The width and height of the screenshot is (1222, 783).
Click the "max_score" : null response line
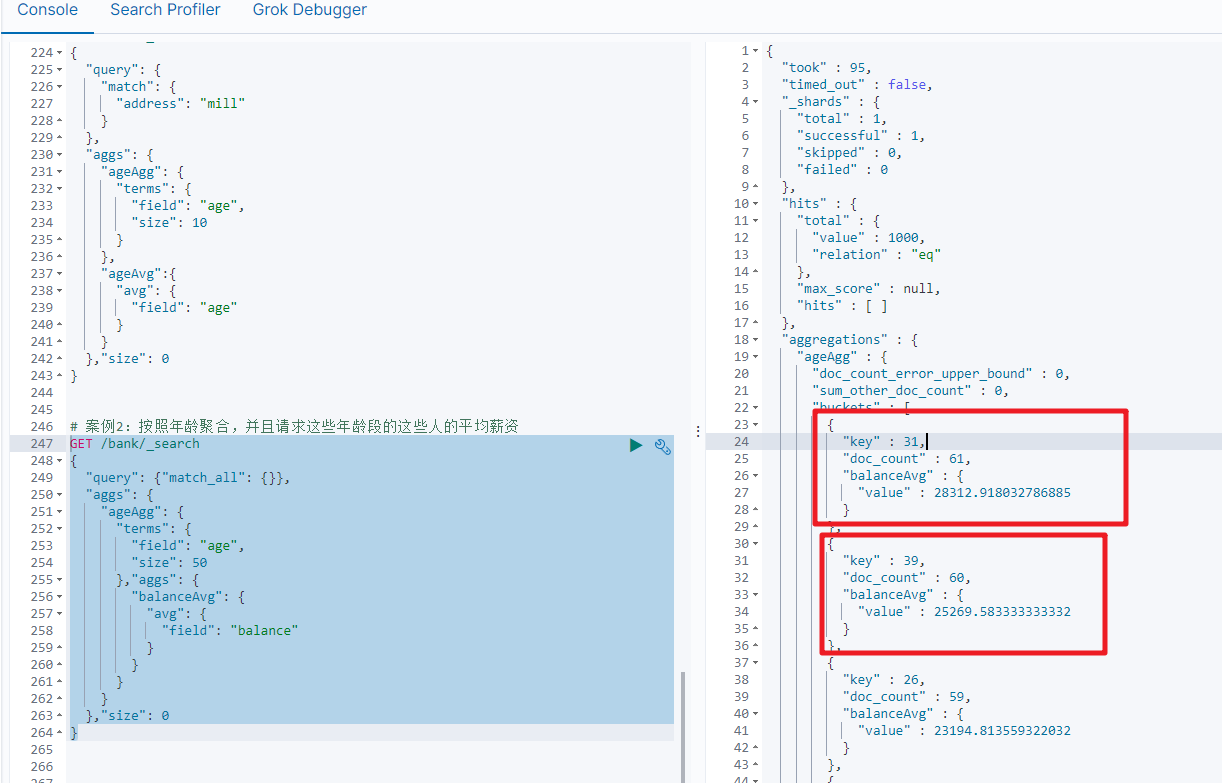[x=868, y=288]
